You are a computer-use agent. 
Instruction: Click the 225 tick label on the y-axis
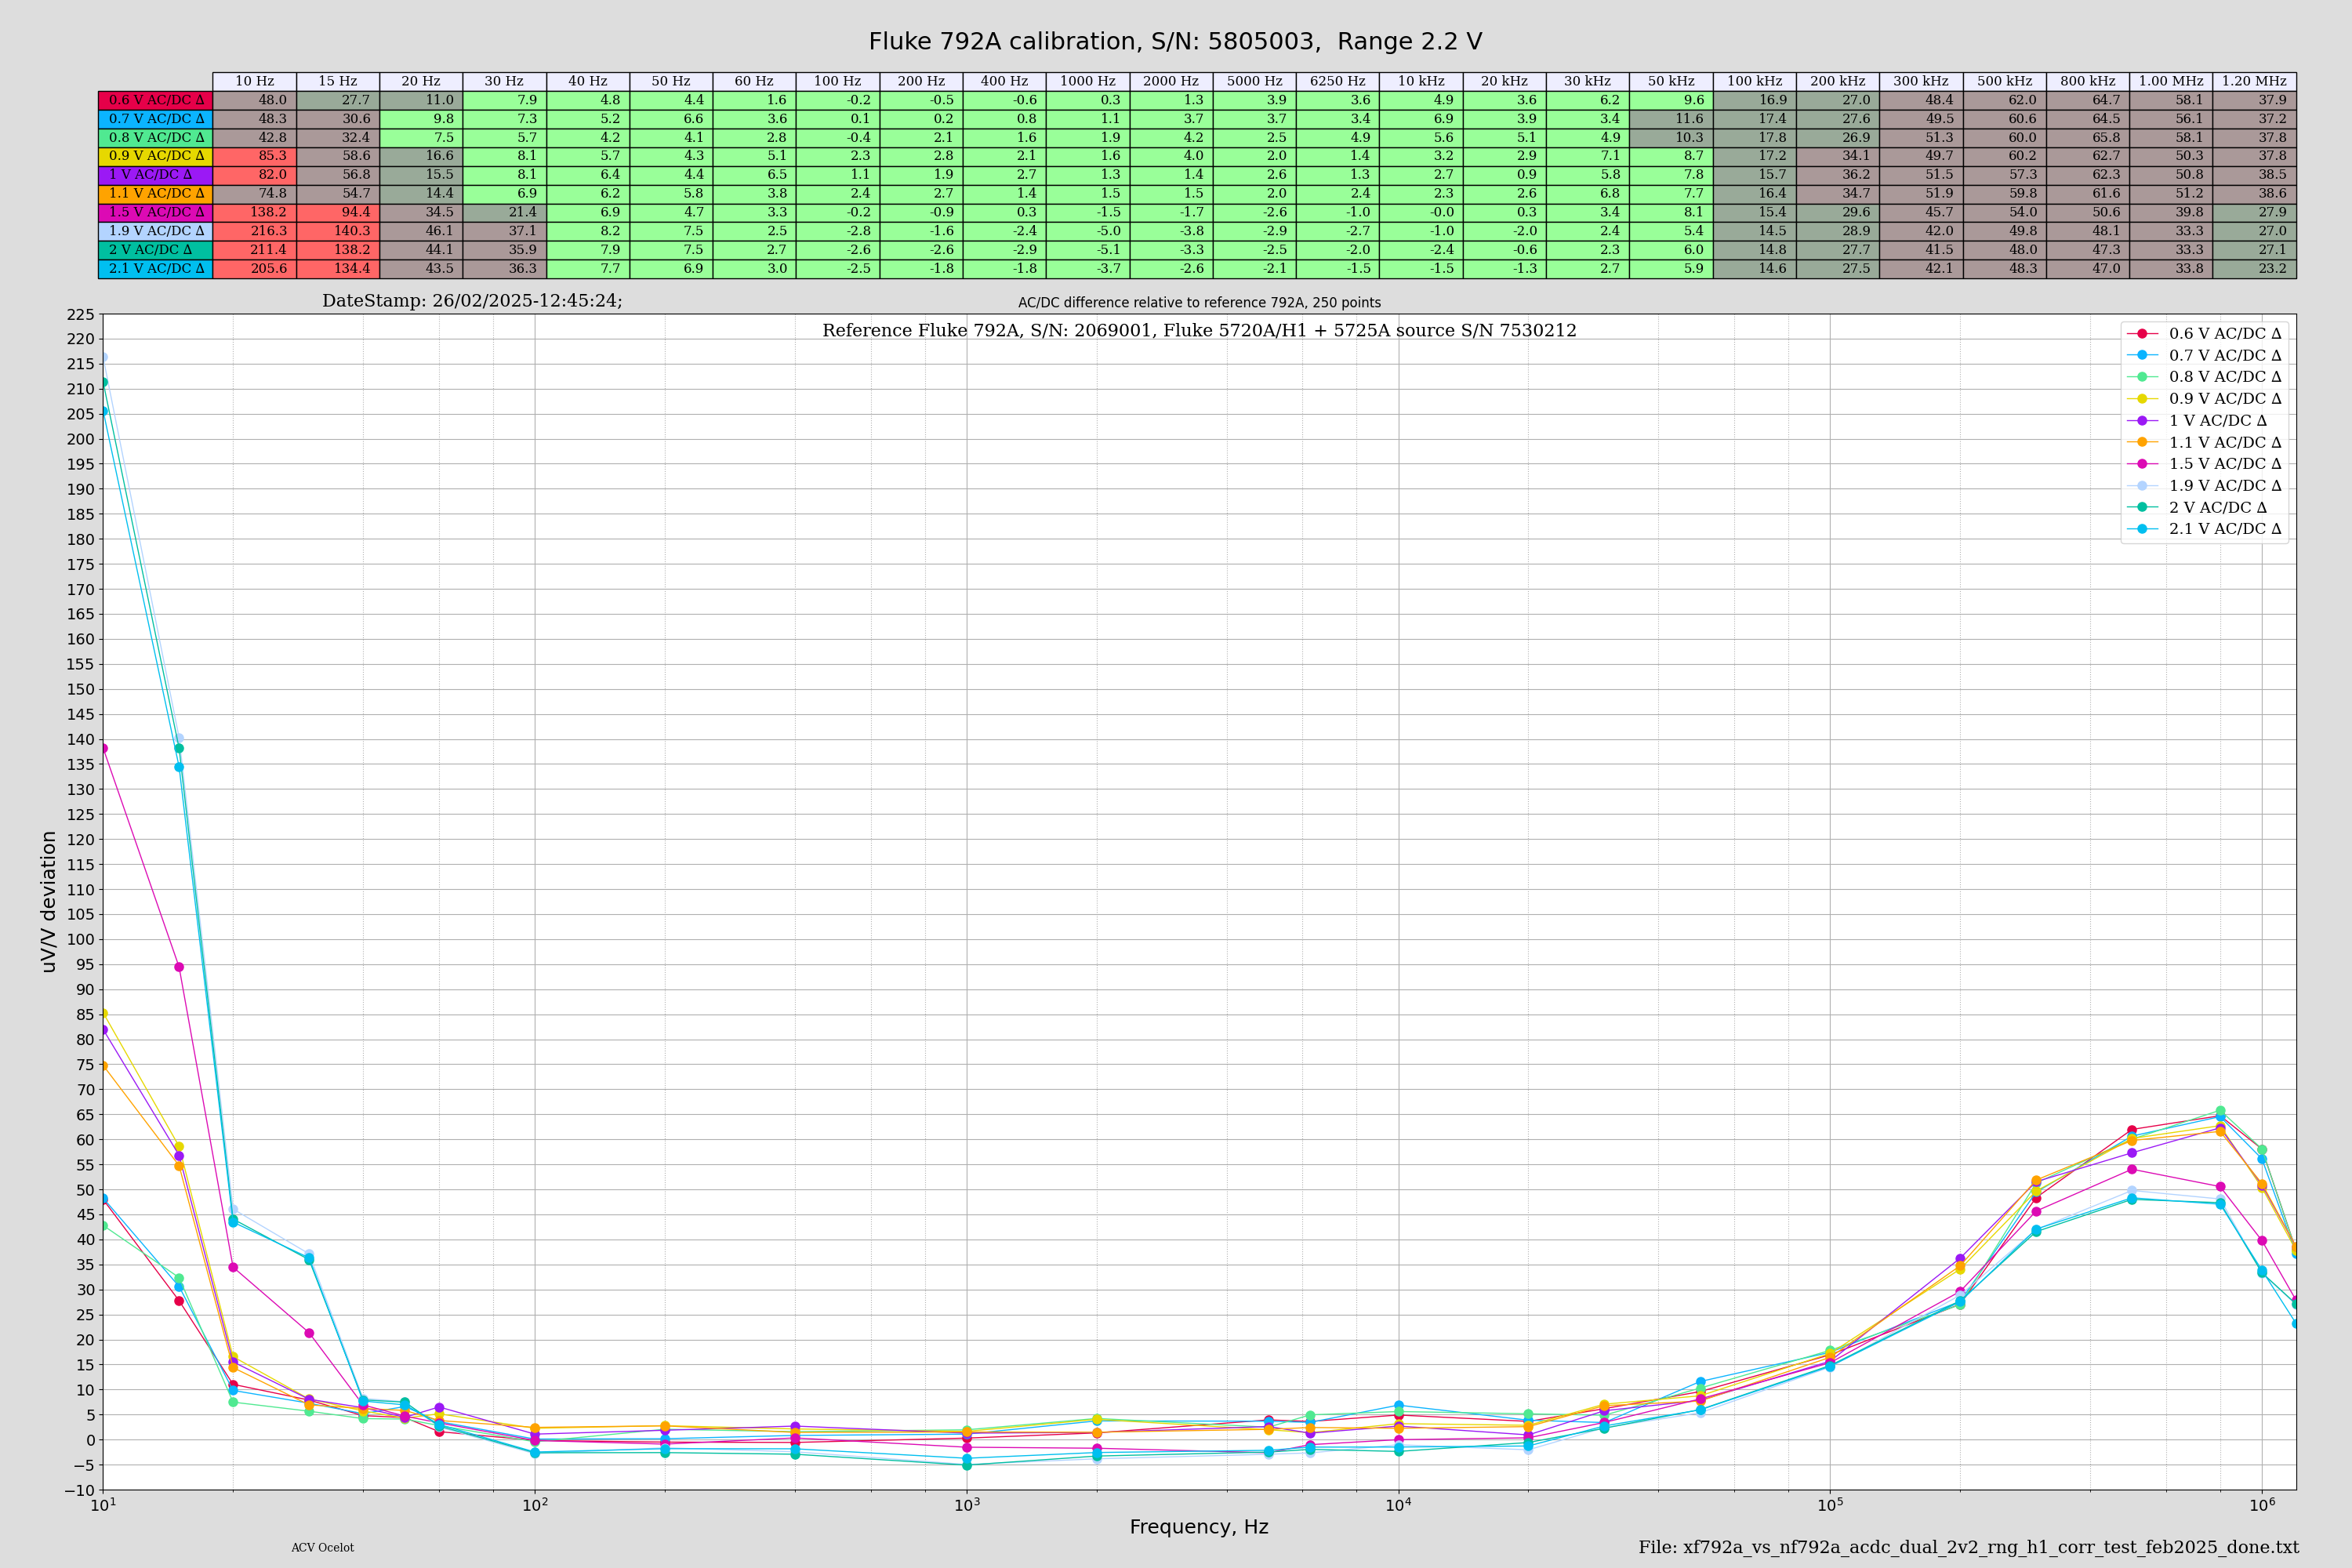[80, 315]
